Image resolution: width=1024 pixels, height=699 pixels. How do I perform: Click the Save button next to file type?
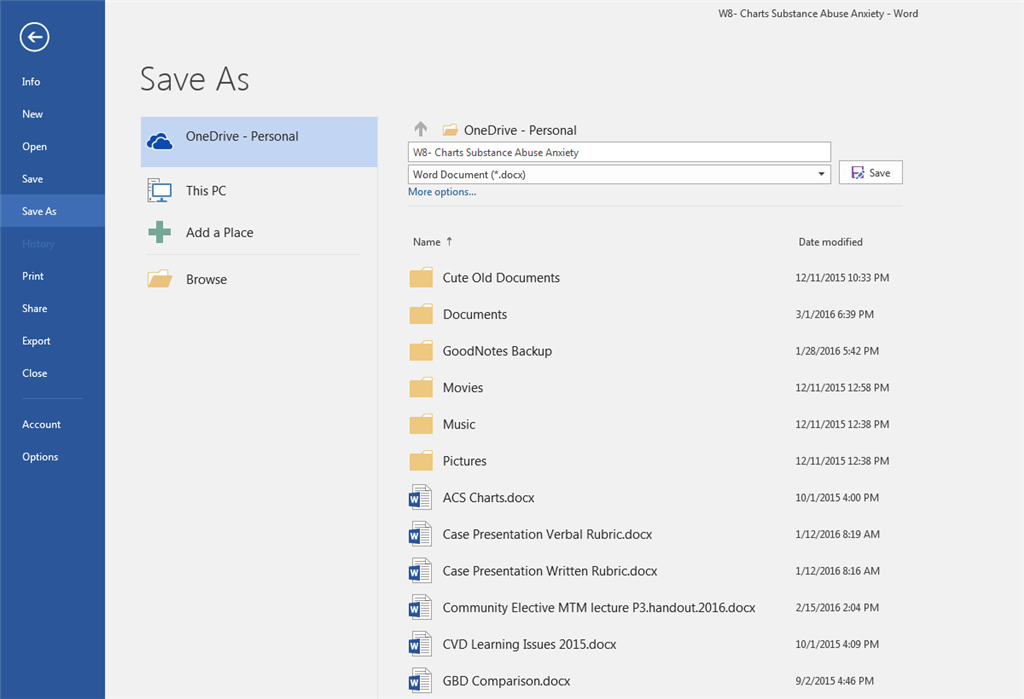[x=871, y=172]
